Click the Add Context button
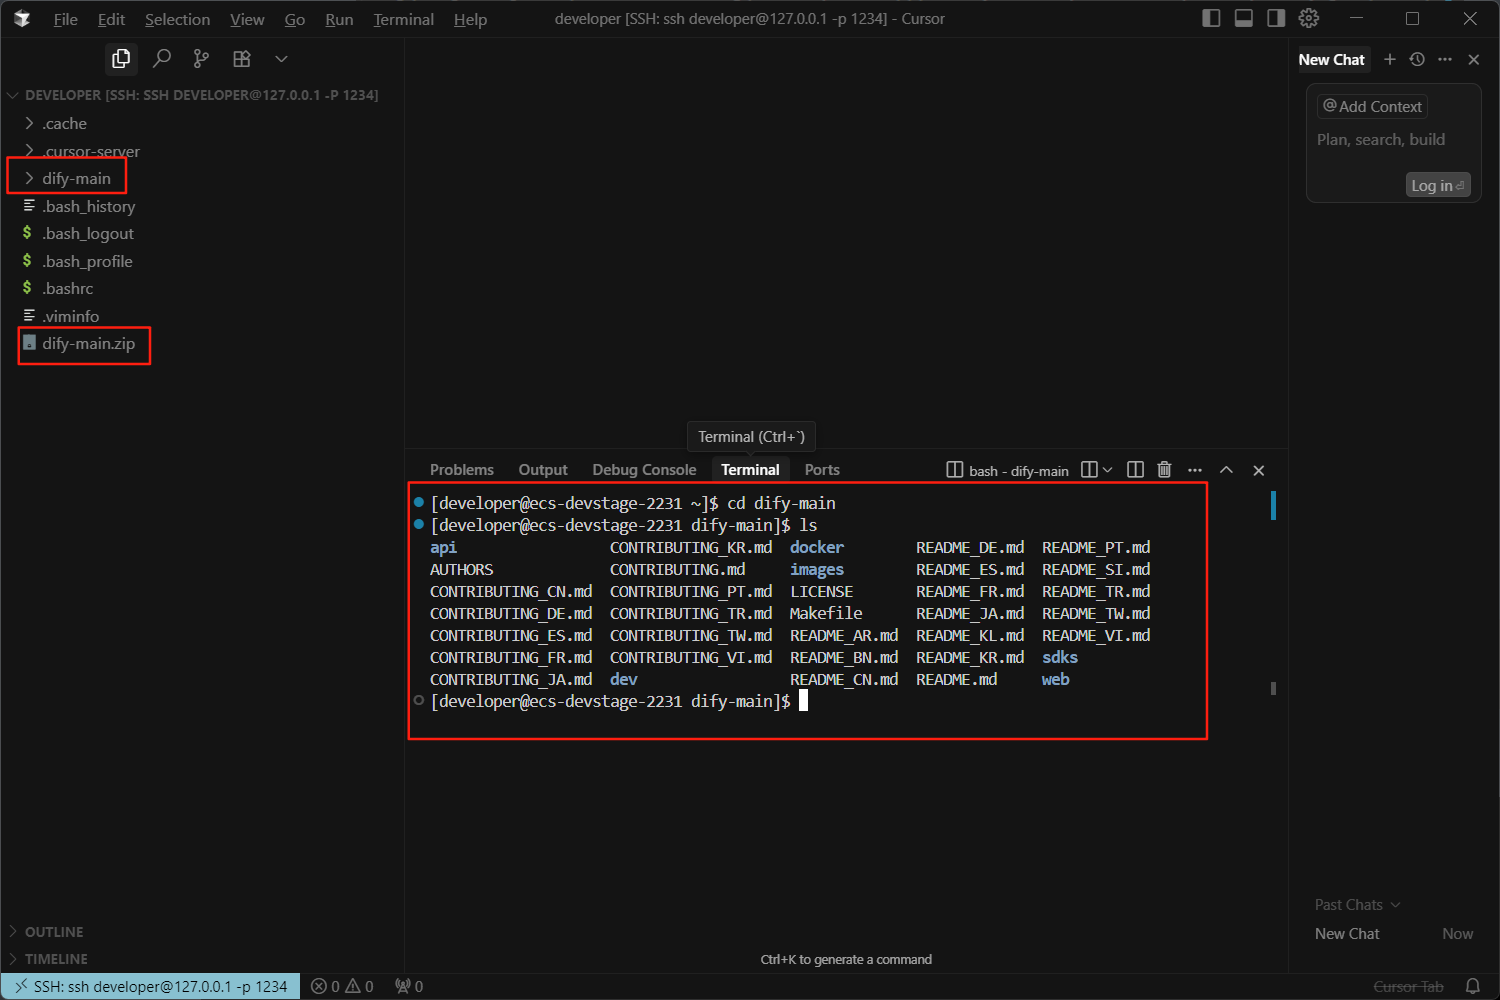 click(1372, 106)
